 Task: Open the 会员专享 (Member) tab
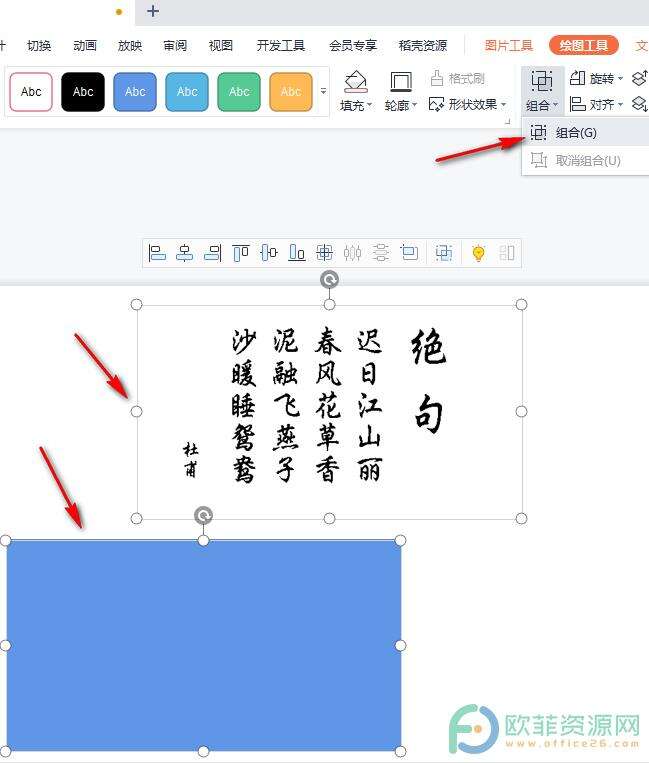tap(353, 46)
